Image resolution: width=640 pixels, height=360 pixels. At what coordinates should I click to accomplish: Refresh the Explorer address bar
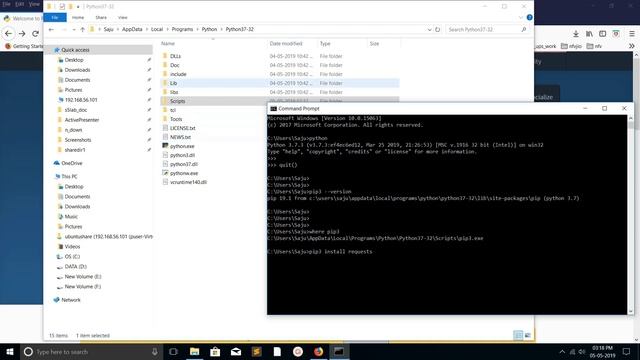(438, 29)
